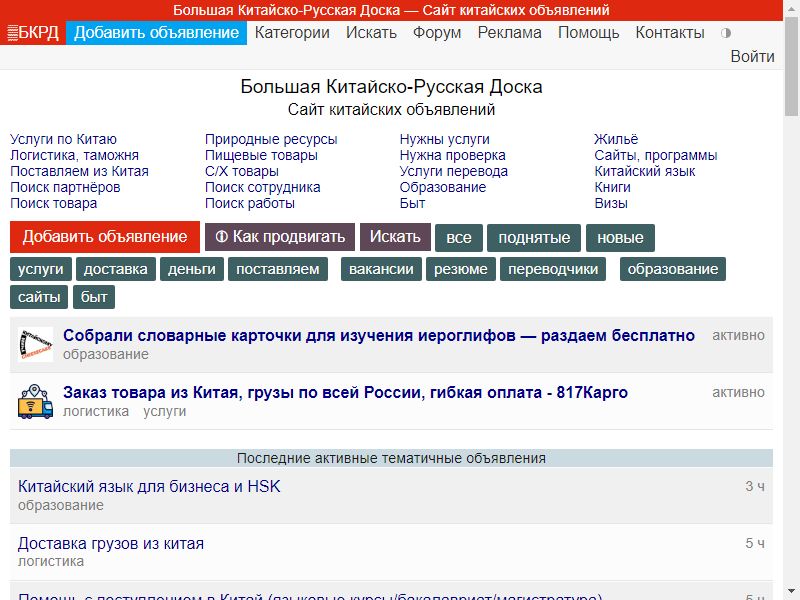Click образование tag under flashcards ad
800x600 pixels.
106,354
